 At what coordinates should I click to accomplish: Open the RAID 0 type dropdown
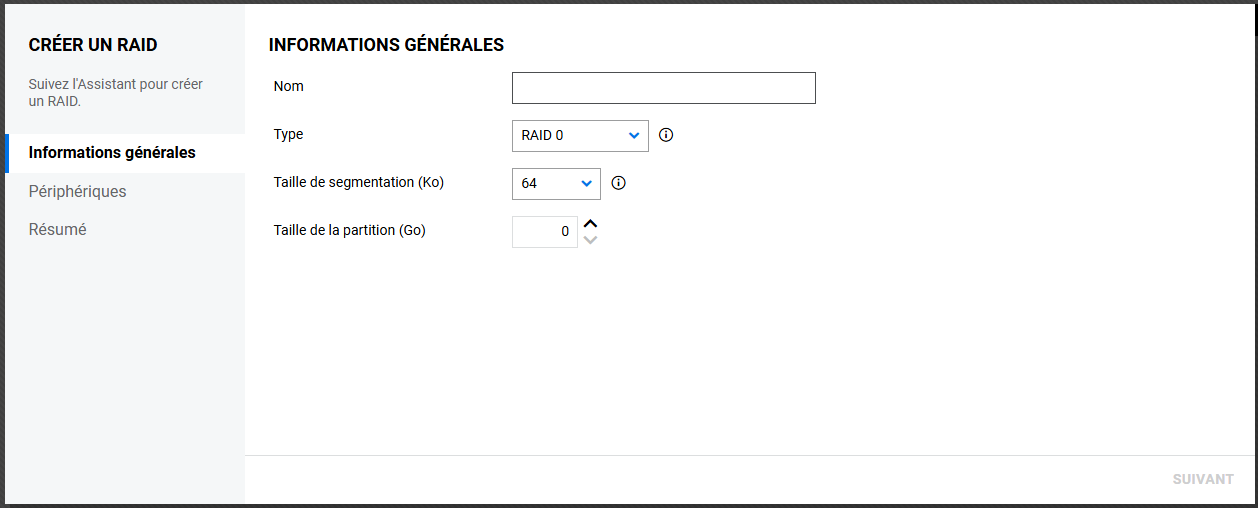(579, 135)
